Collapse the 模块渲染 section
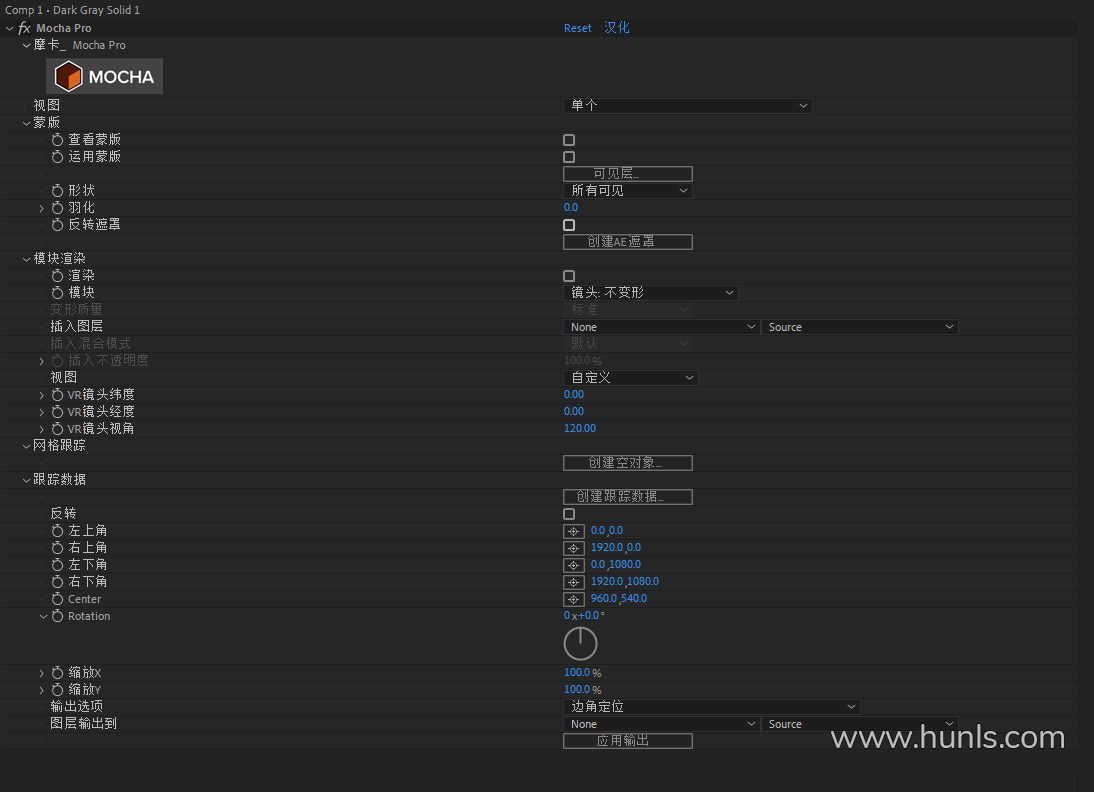 27,259
